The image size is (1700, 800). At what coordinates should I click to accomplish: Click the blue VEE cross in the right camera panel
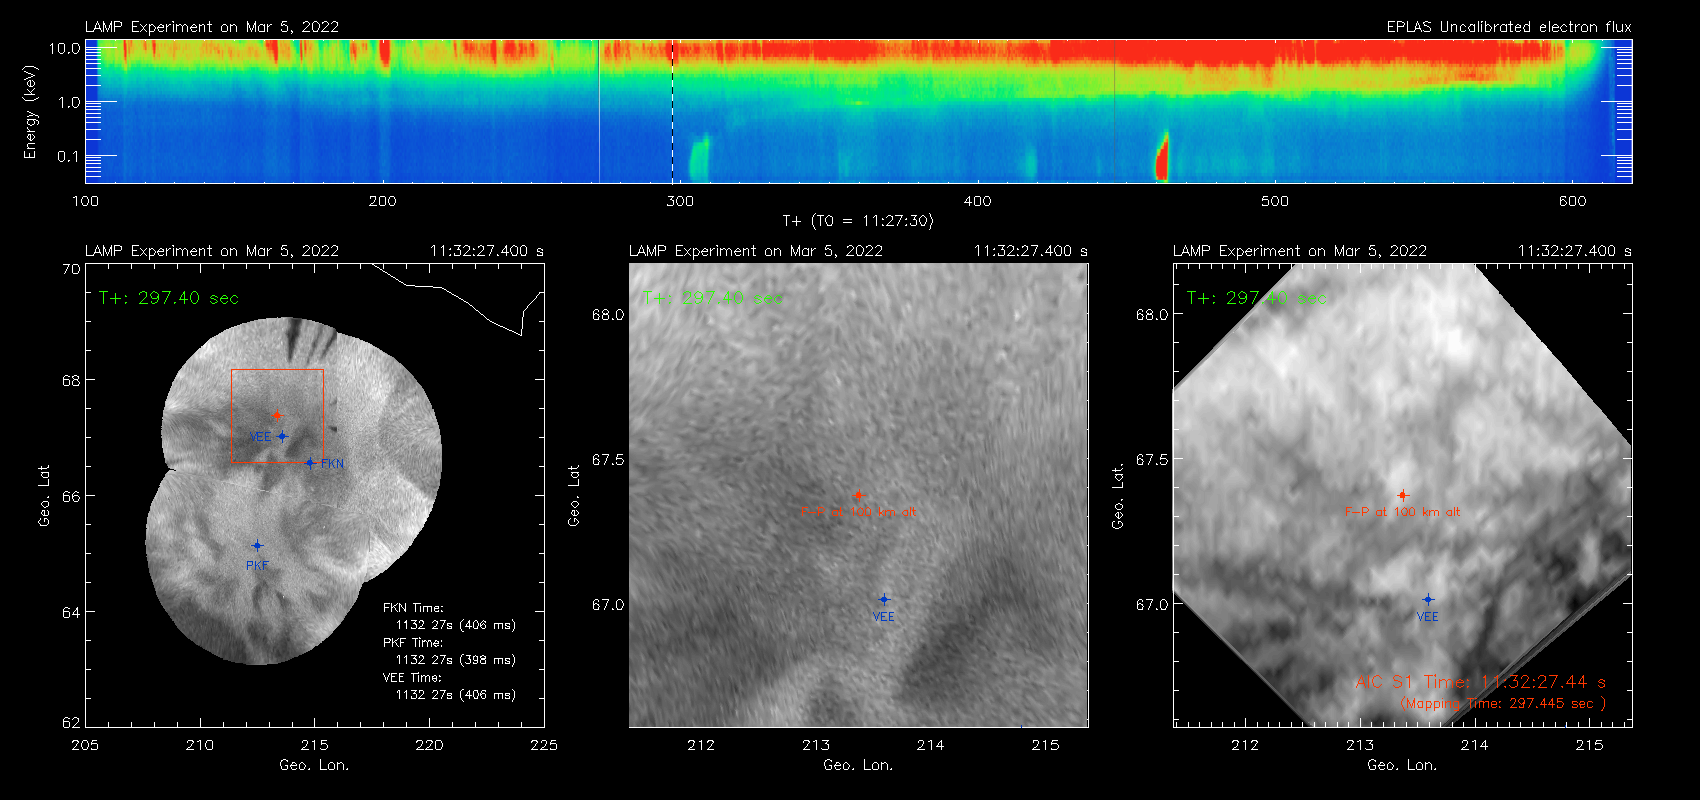pyautogui.click(x=1428, y=599)
